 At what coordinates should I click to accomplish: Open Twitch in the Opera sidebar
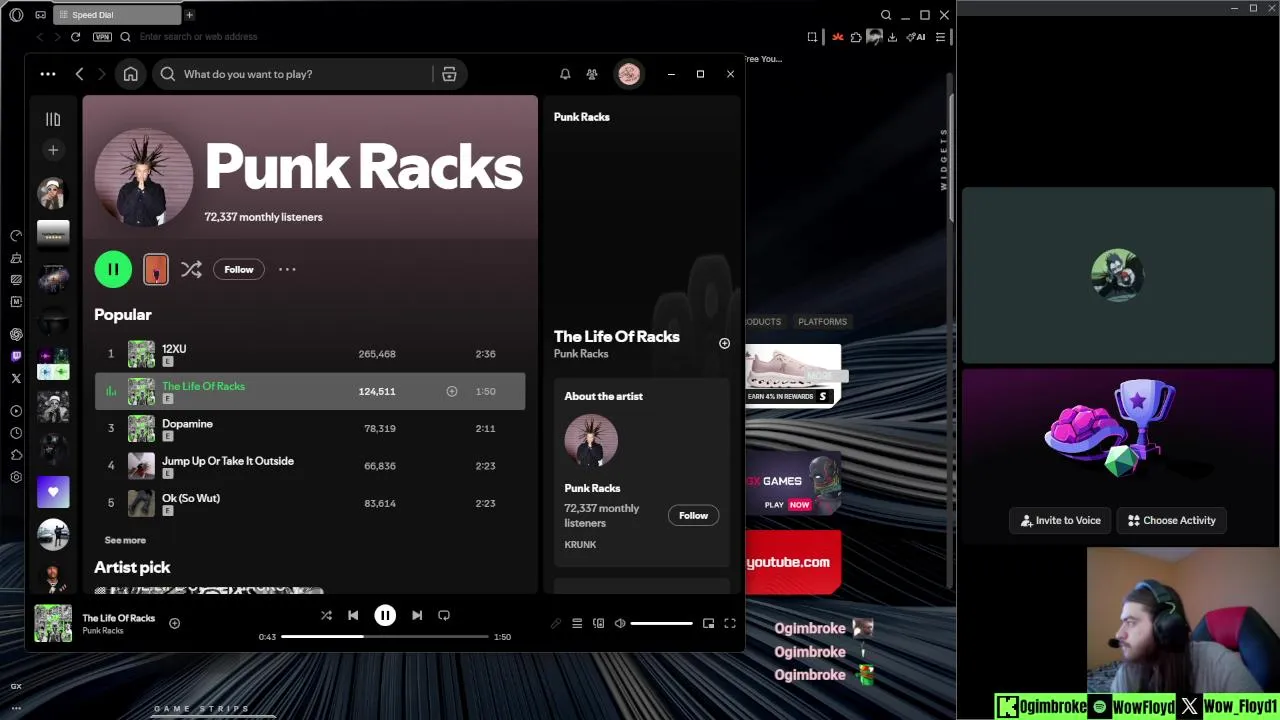(16, 356)
